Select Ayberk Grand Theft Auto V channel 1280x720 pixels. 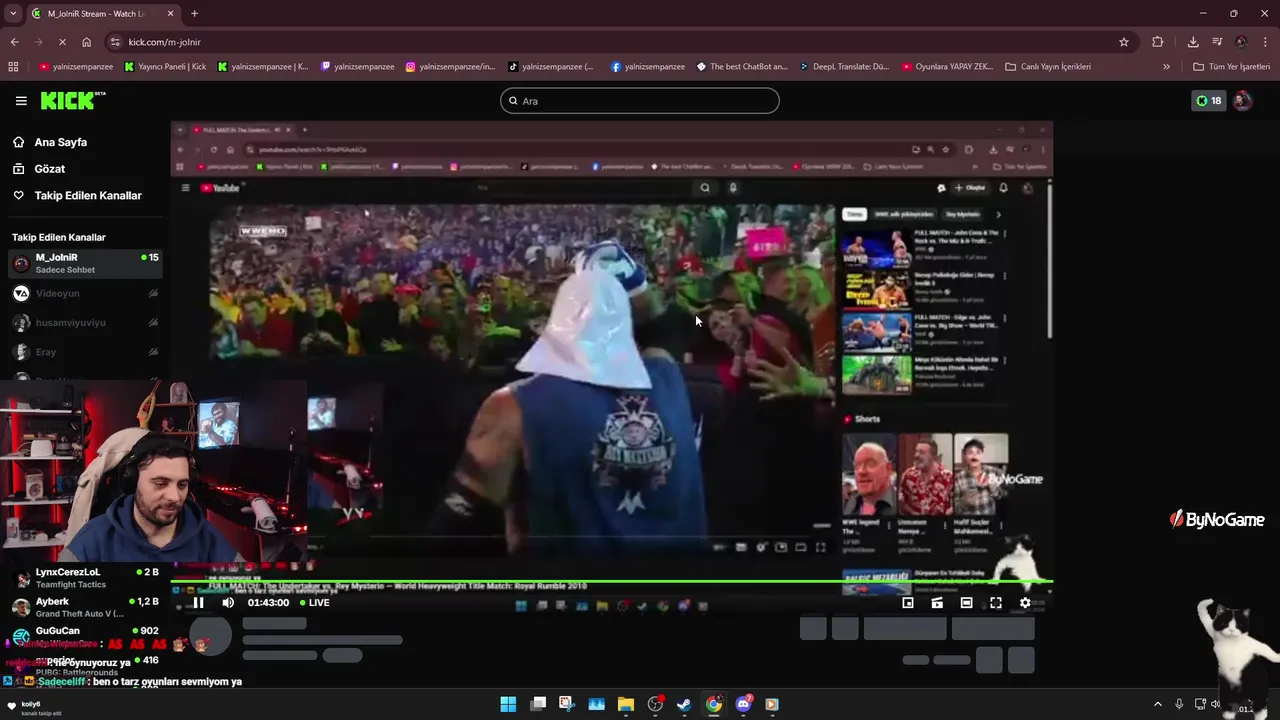pyautogui.click(x=85, y=607)
